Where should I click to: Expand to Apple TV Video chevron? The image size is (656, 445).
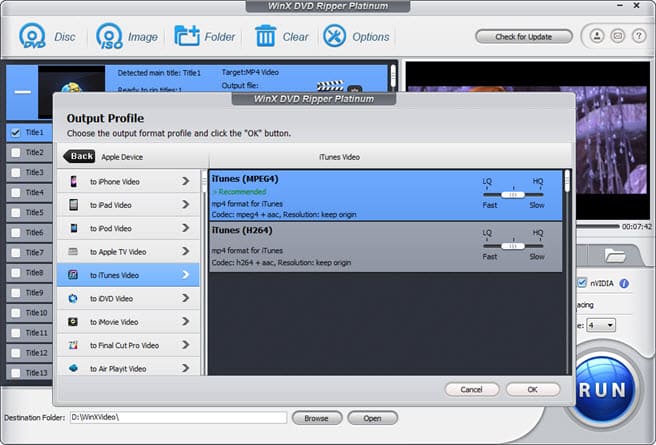pos(186,251)
